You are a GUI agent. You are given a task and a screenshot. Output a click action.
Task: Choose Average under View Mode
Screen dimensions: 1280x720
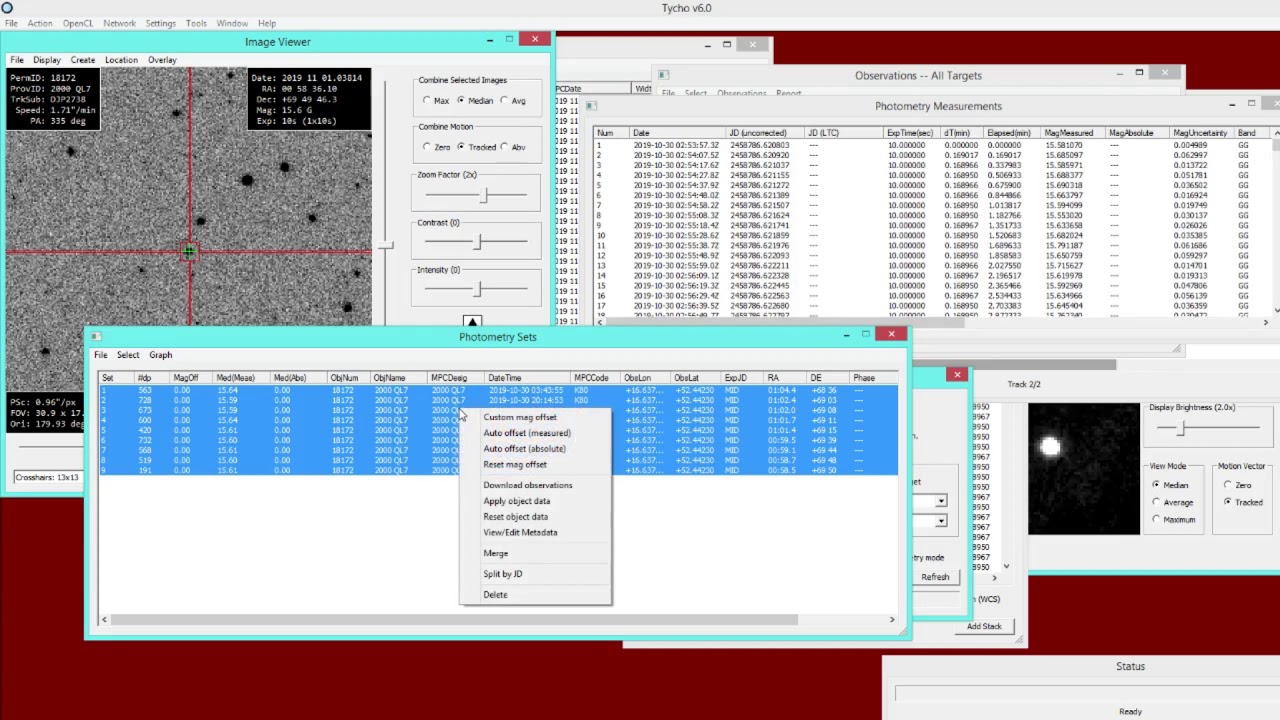(1171, 502)
